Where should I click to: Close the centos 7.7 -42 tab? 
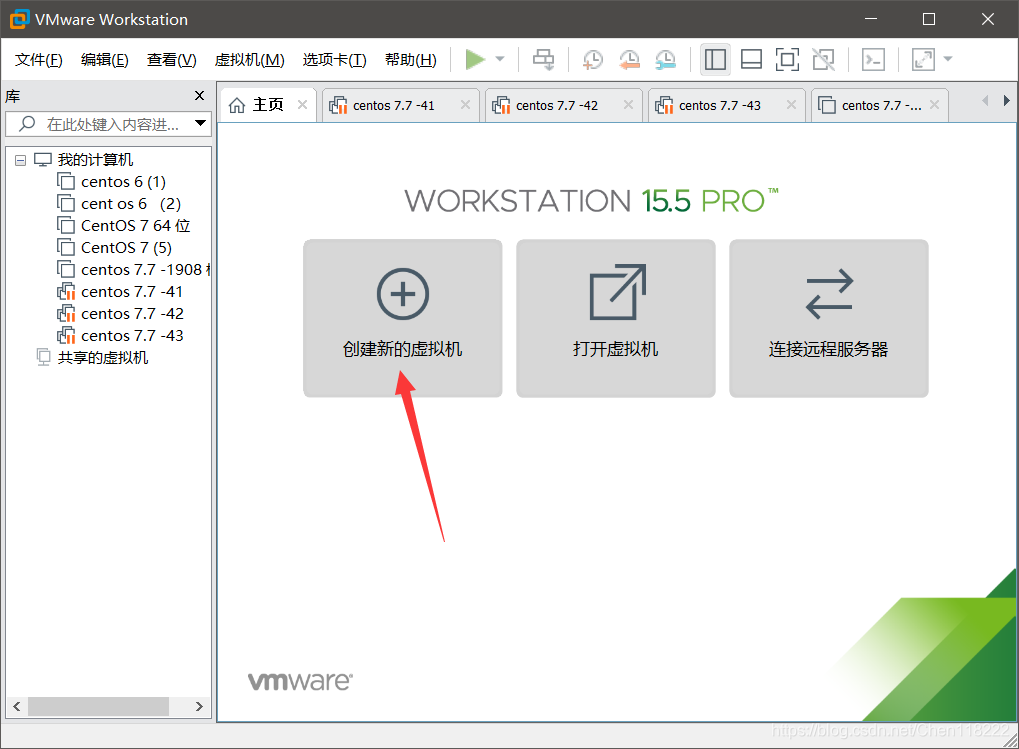[x=628, y=105]
